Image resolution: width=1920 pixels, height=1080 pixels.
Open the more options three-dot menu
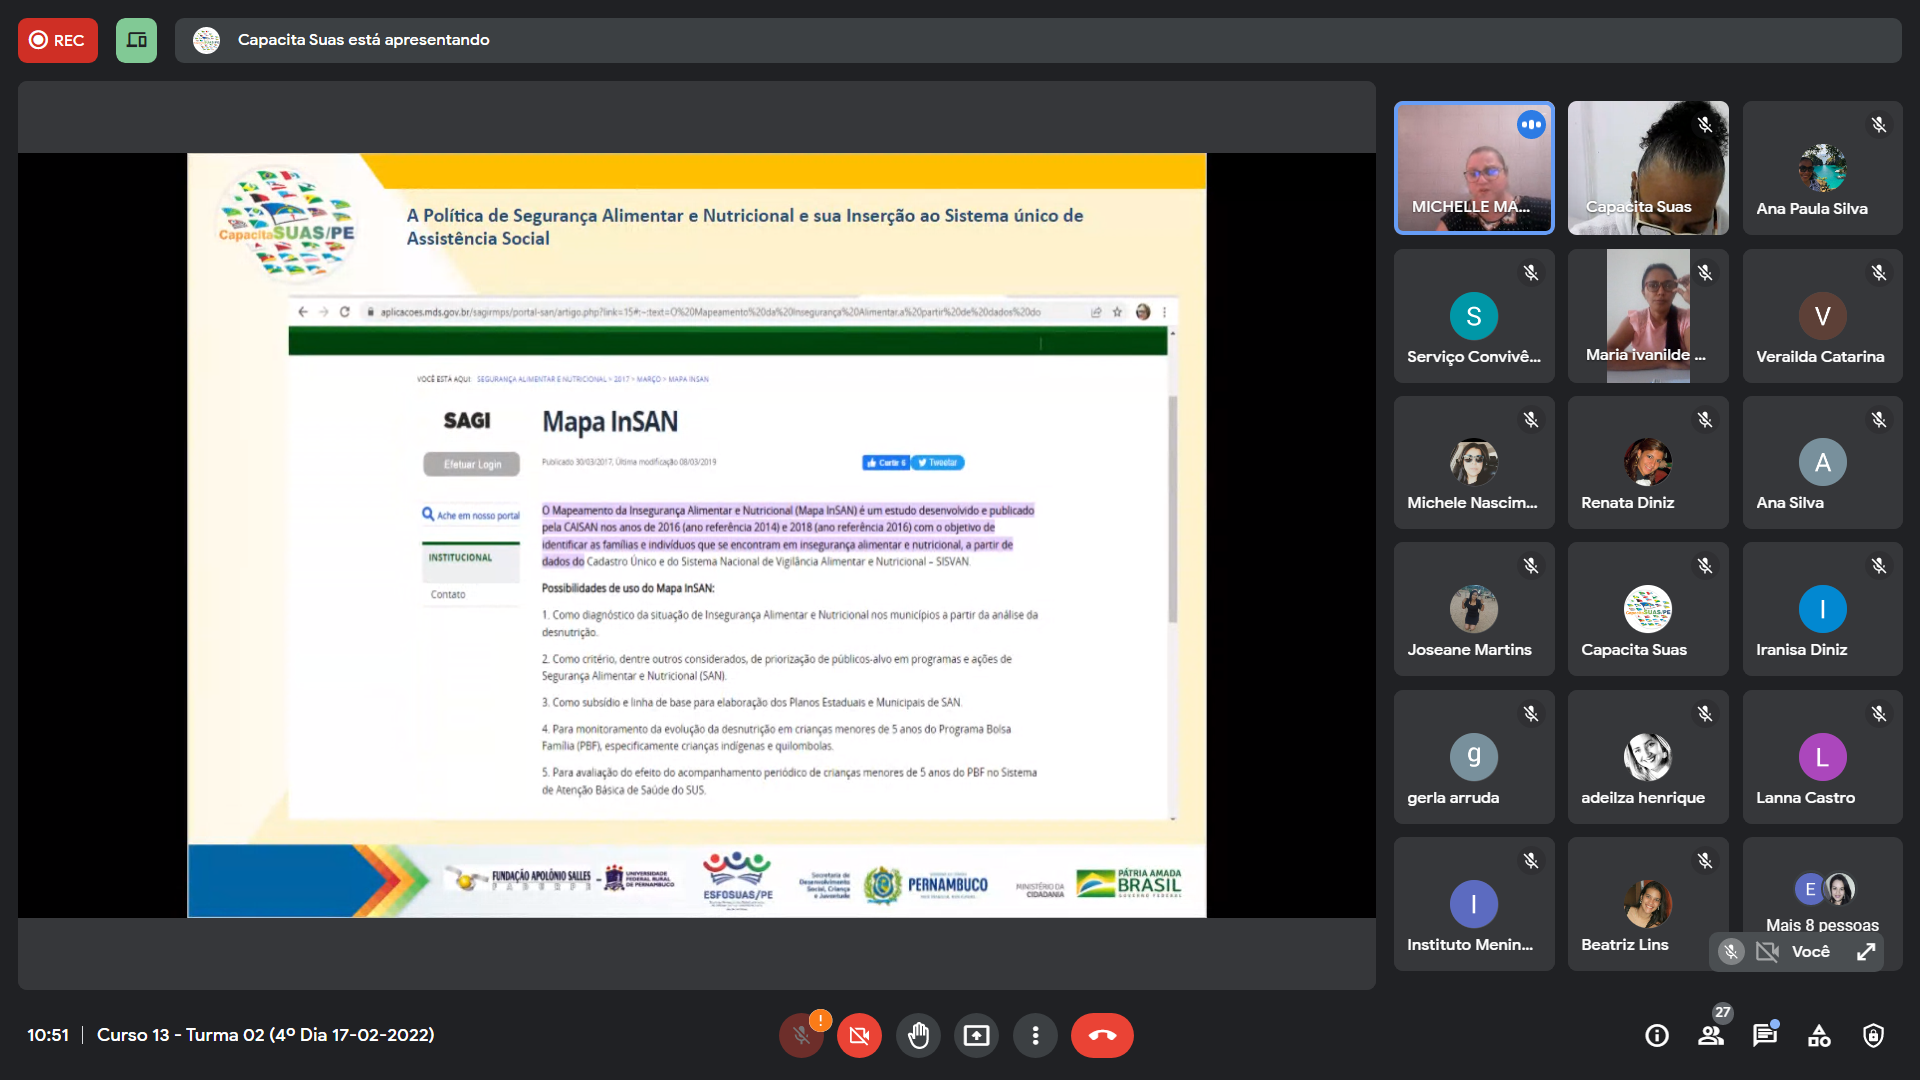coord(1035,1036)
